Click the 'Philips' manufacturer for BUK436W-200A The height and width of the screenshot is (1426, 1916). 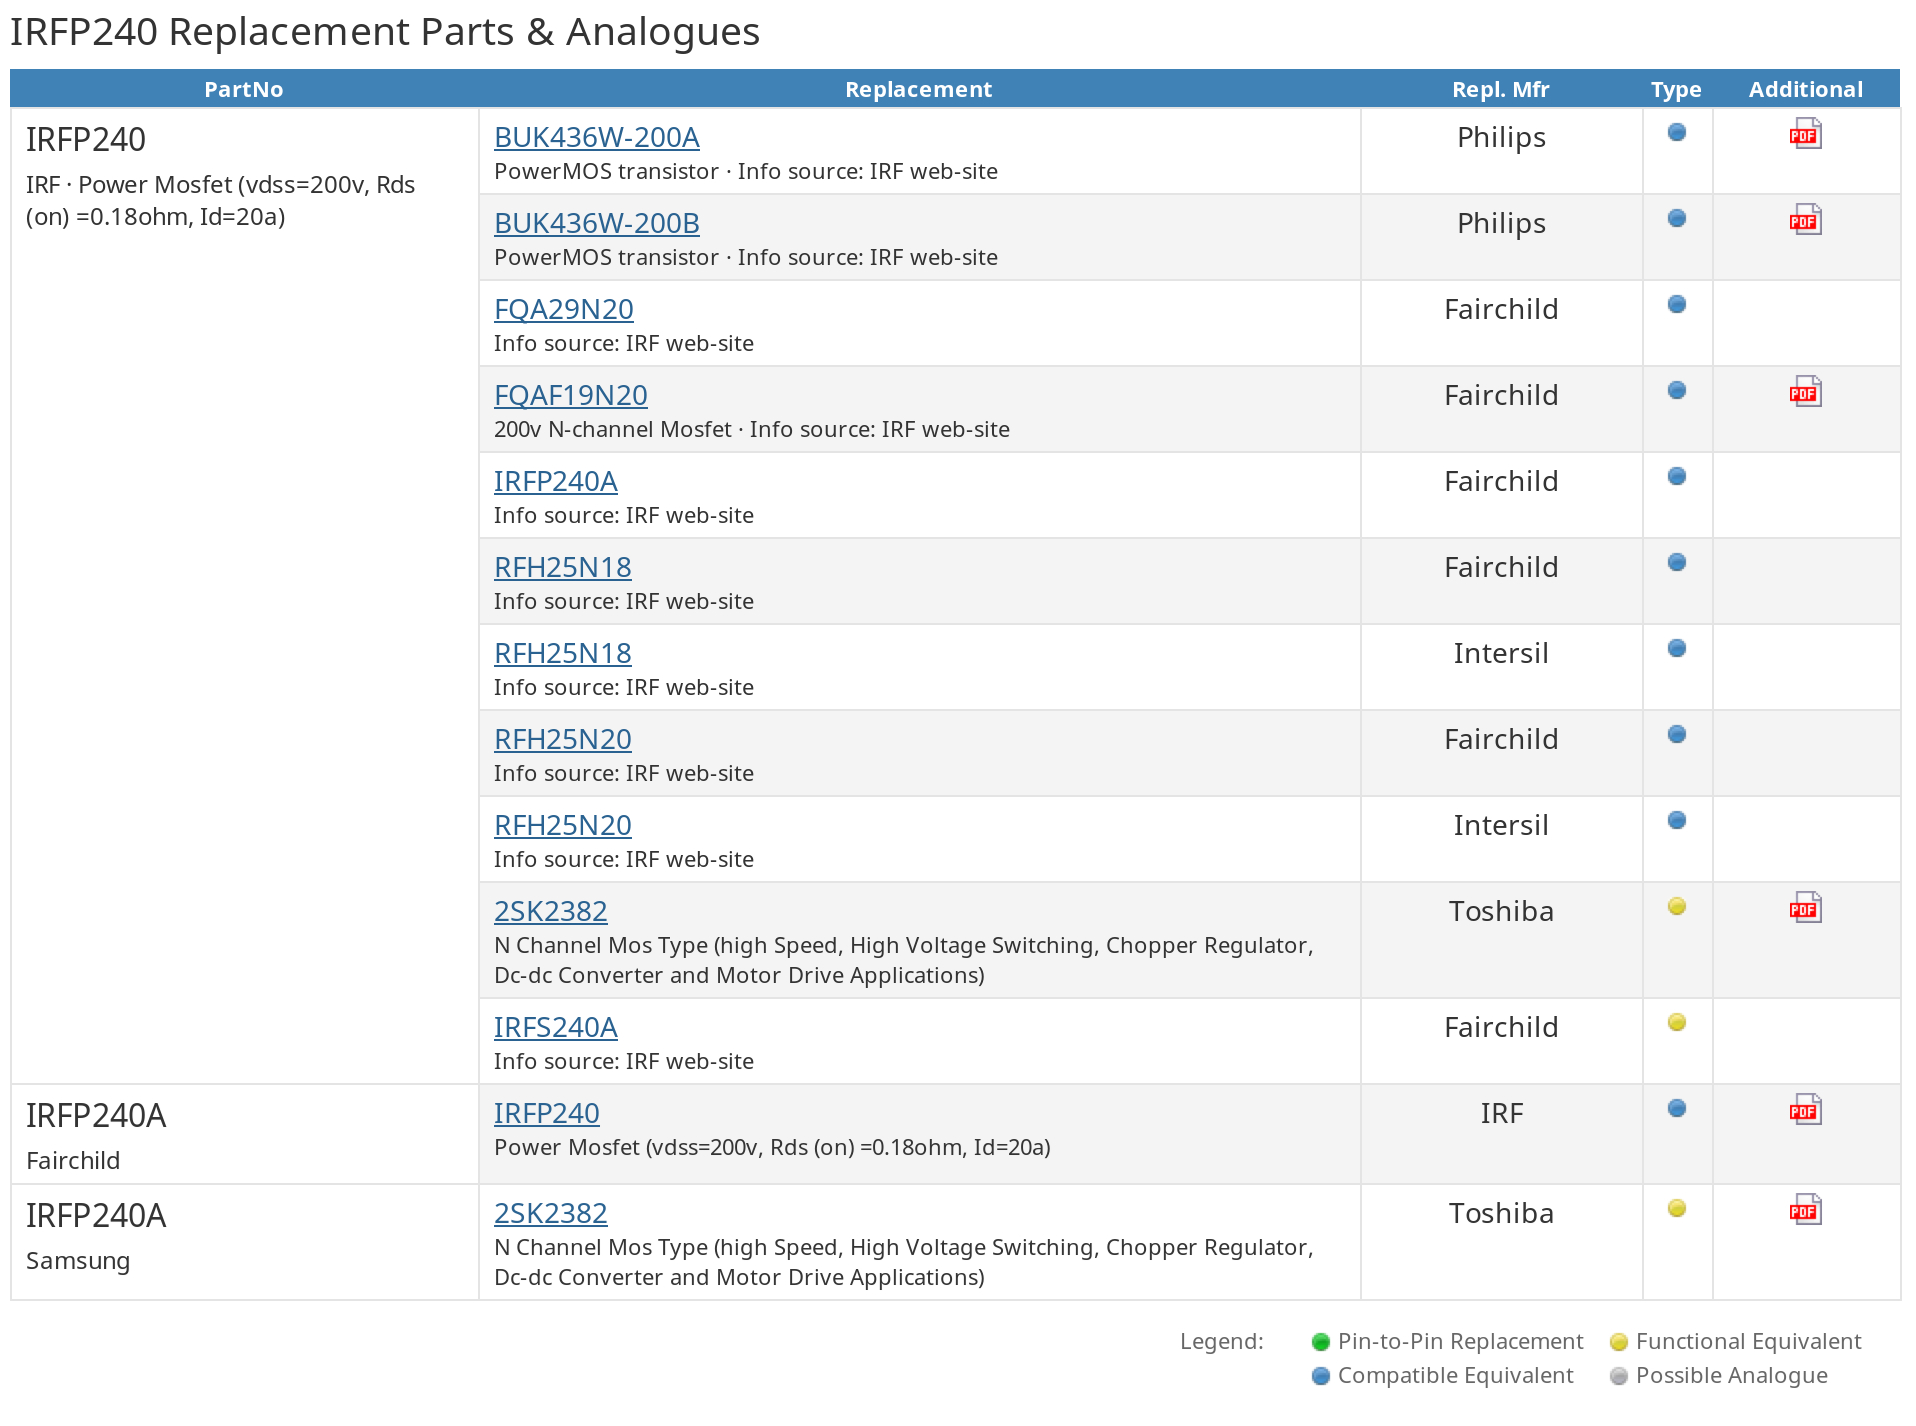tap(1501, 137)
